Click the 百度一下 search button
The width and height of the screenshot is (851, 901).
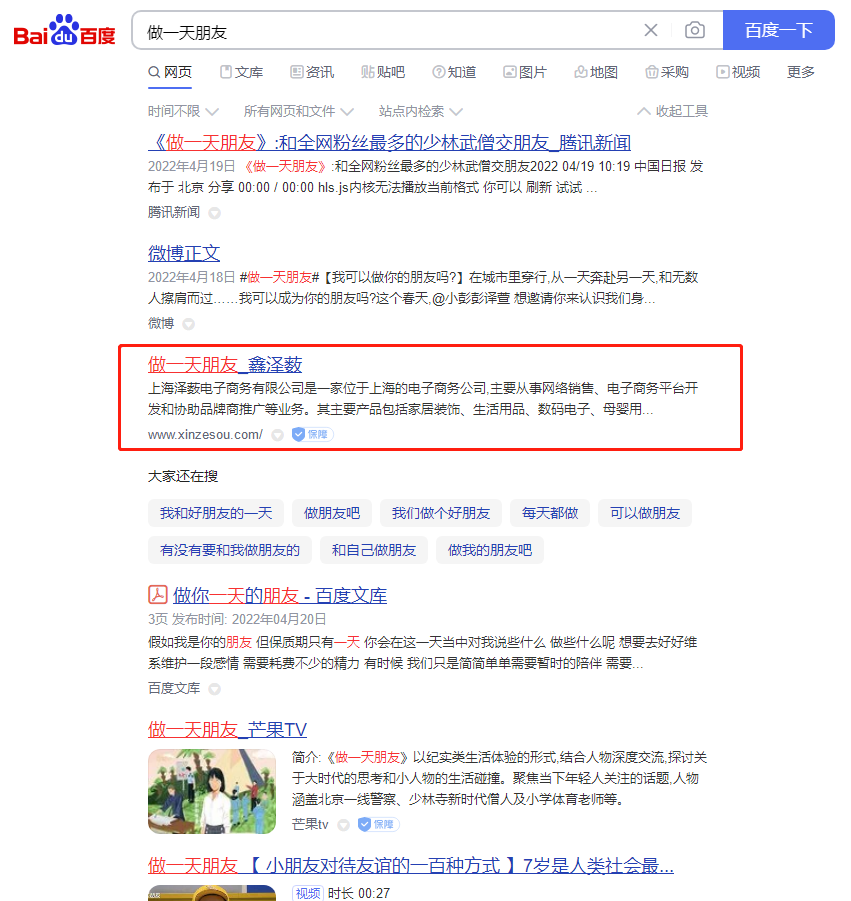click(779, 30)
